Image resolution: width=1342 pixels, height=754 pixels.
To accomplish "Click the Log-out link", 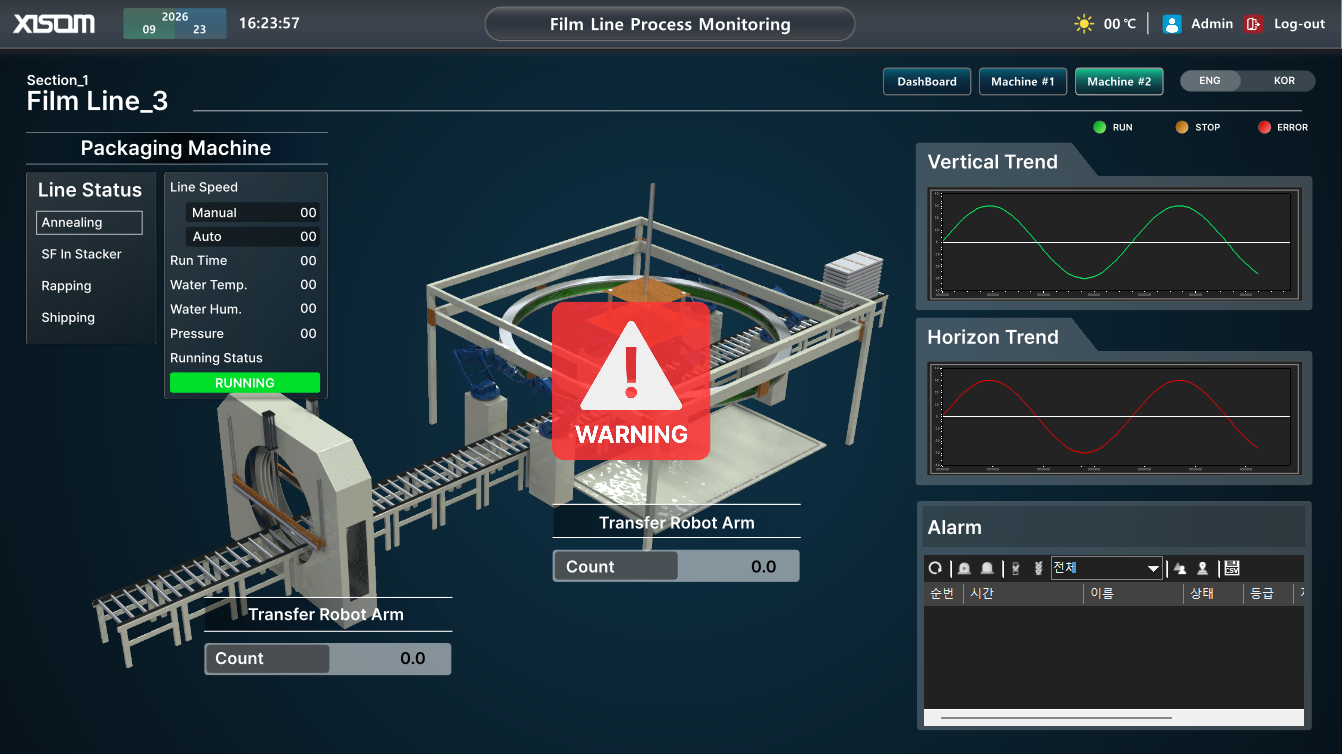I will coord(1299,24).
